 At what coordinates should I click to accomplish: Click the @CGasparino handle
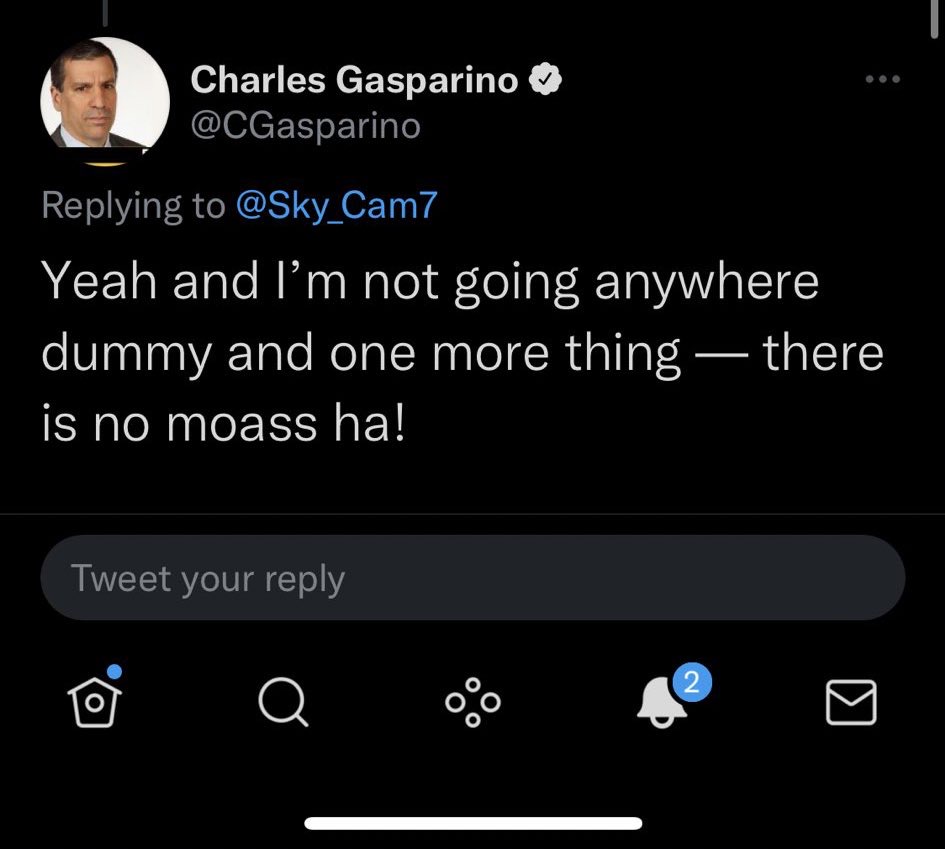(x=305, y=127)
